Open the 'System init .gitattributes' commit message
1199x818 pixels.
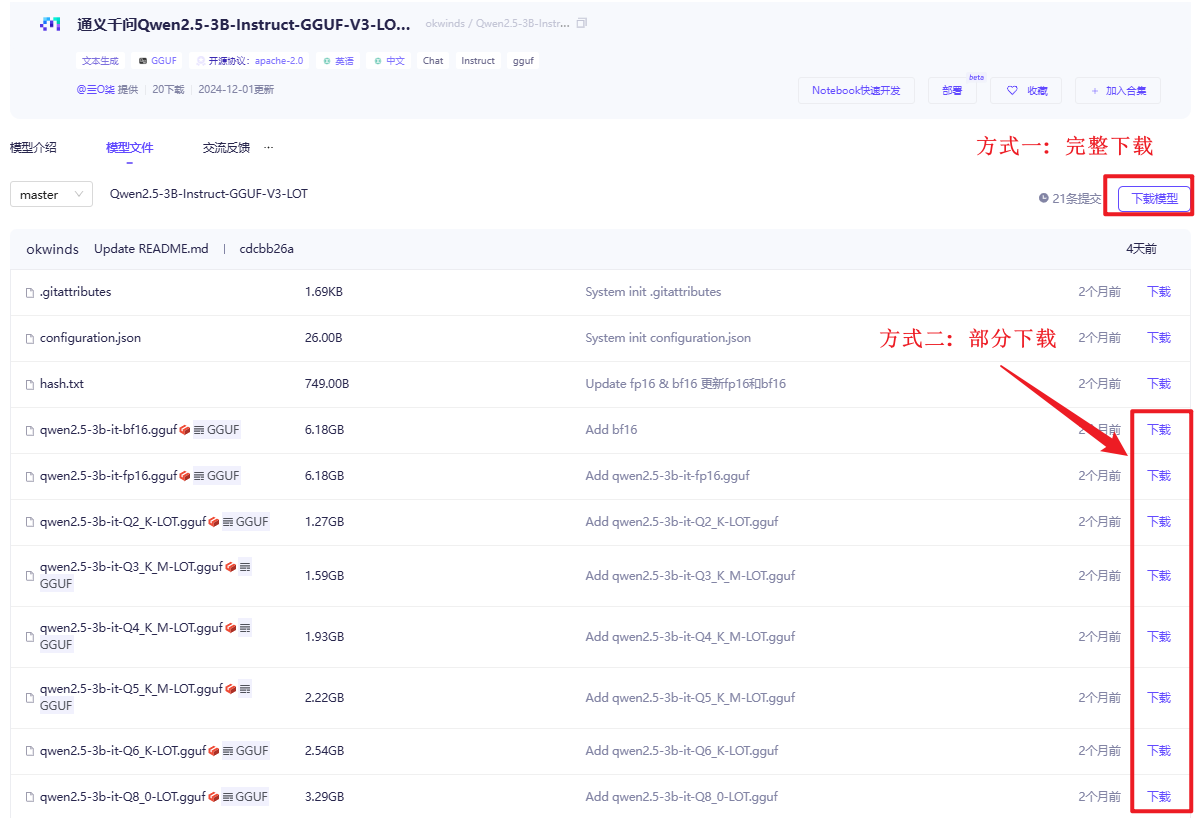[653, 292]
